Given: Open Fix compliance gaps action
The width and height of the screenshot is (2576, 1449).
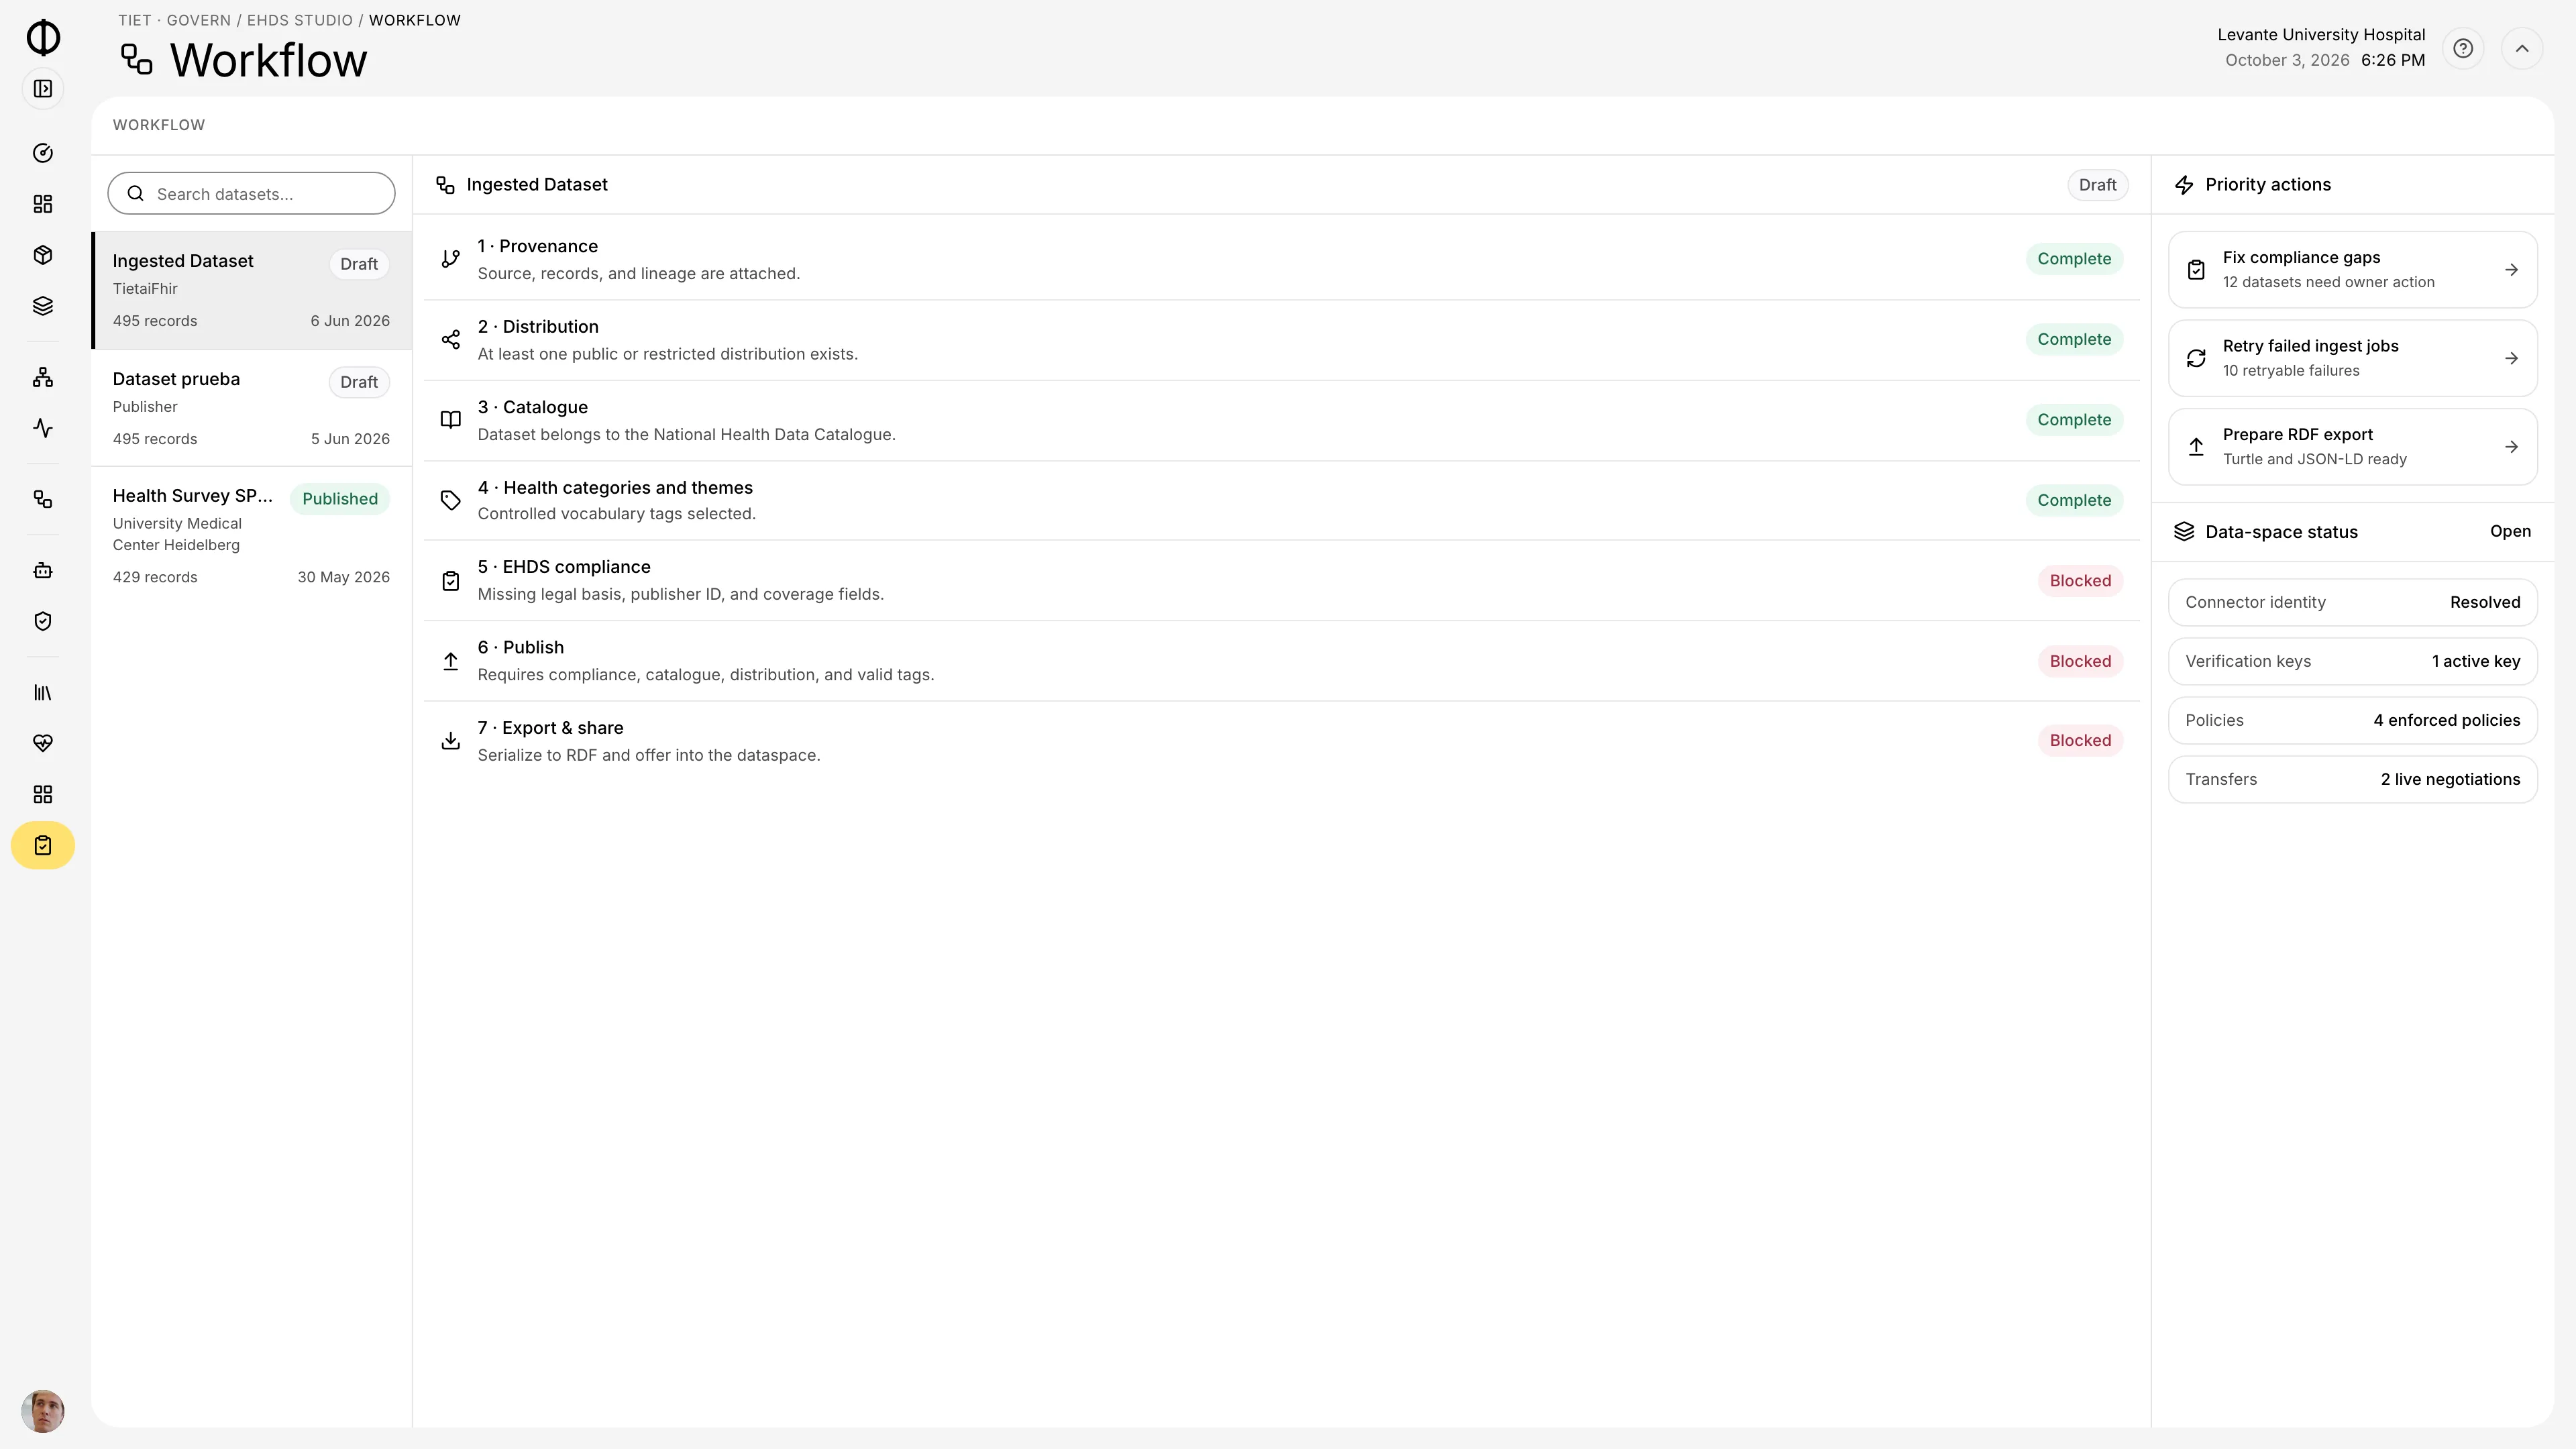Looking at the screenshot, I should tap(2352, 269).
